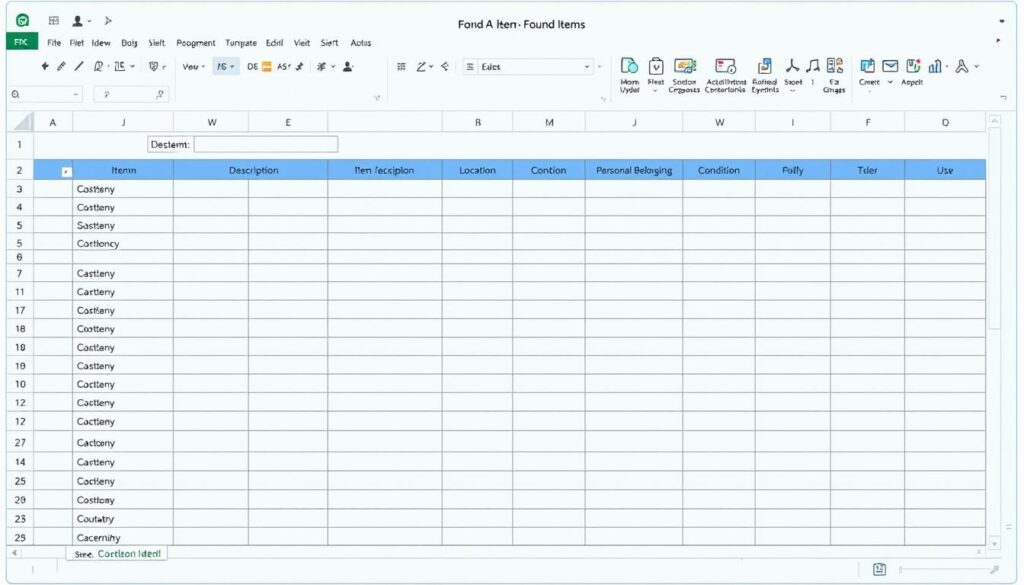Open the Idew menu
This screenshot has width=1024, height=585.
point(101,42)
